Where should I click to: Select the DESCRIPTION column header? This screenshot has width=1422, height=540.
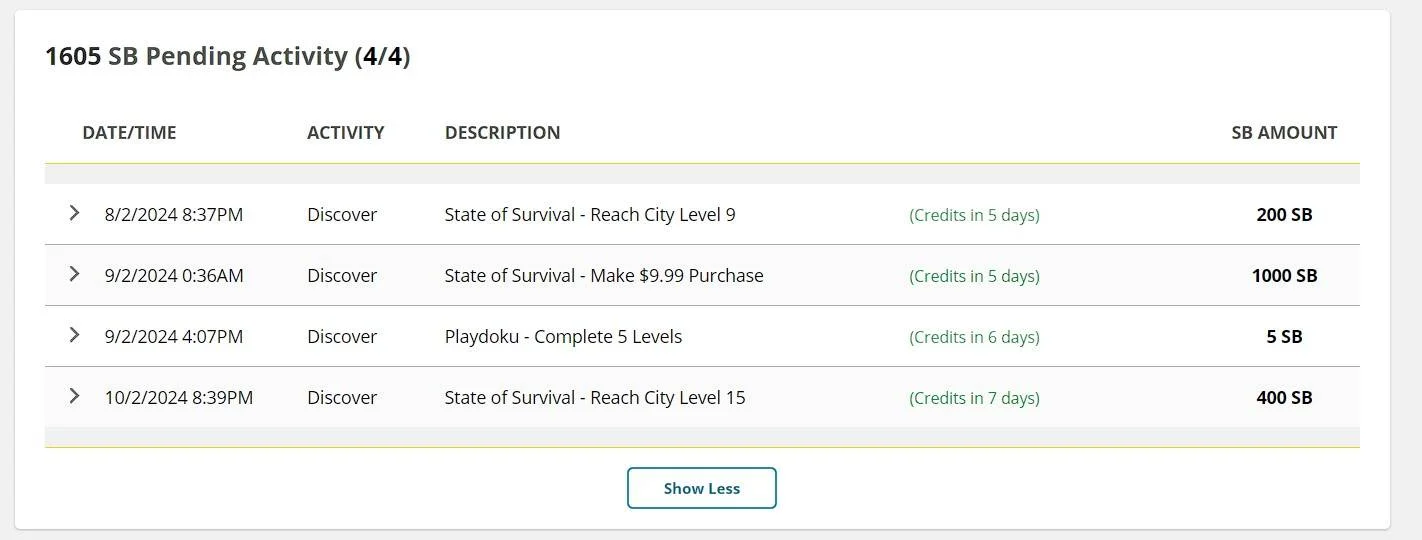[502, 132]
